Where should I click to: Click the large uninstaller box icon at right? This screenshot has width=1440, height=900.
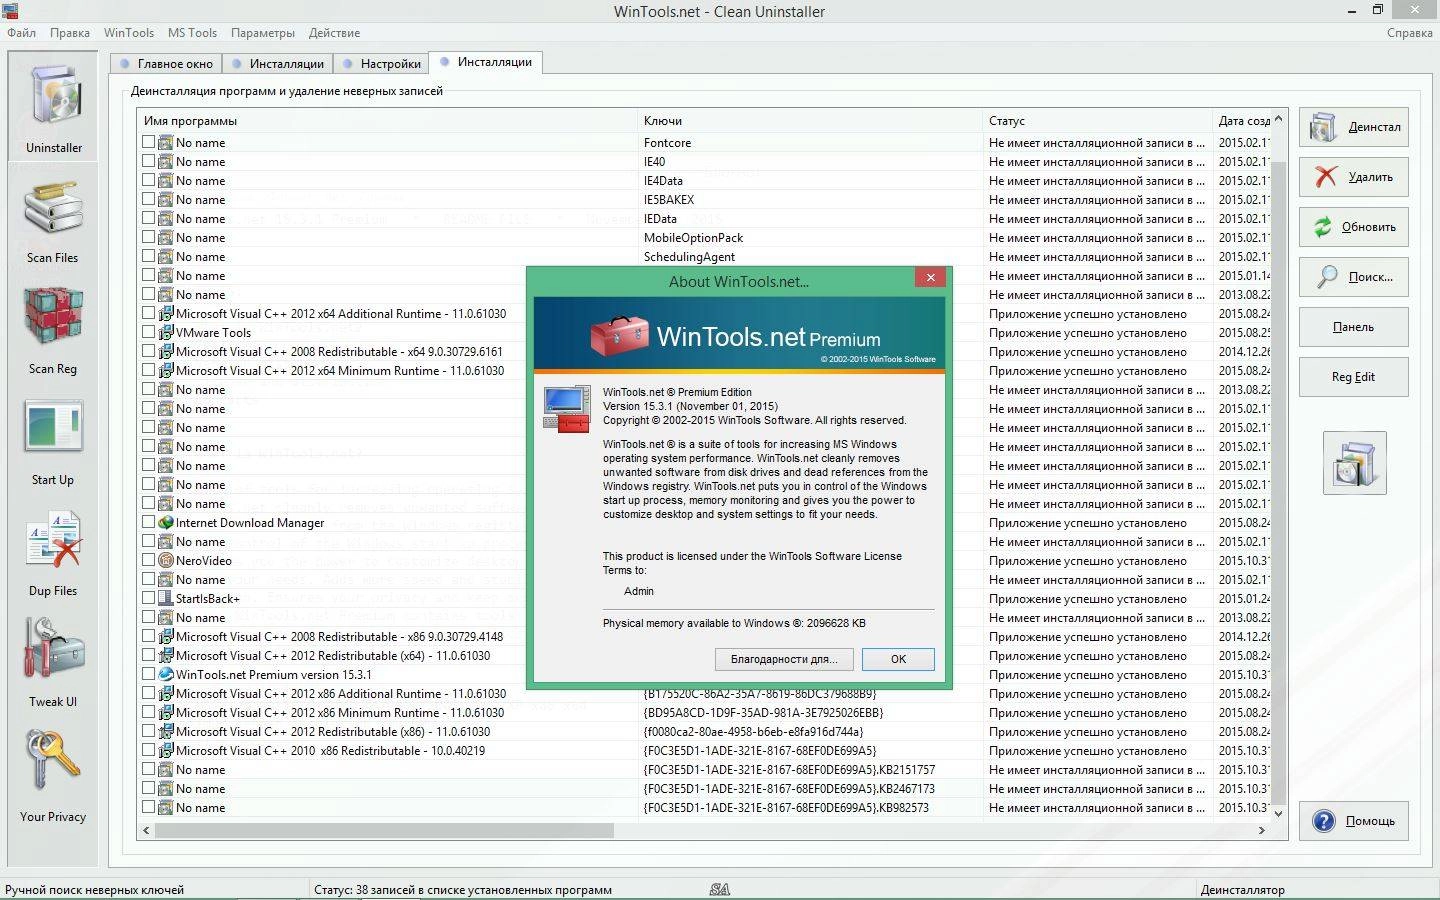[1354, 463]
